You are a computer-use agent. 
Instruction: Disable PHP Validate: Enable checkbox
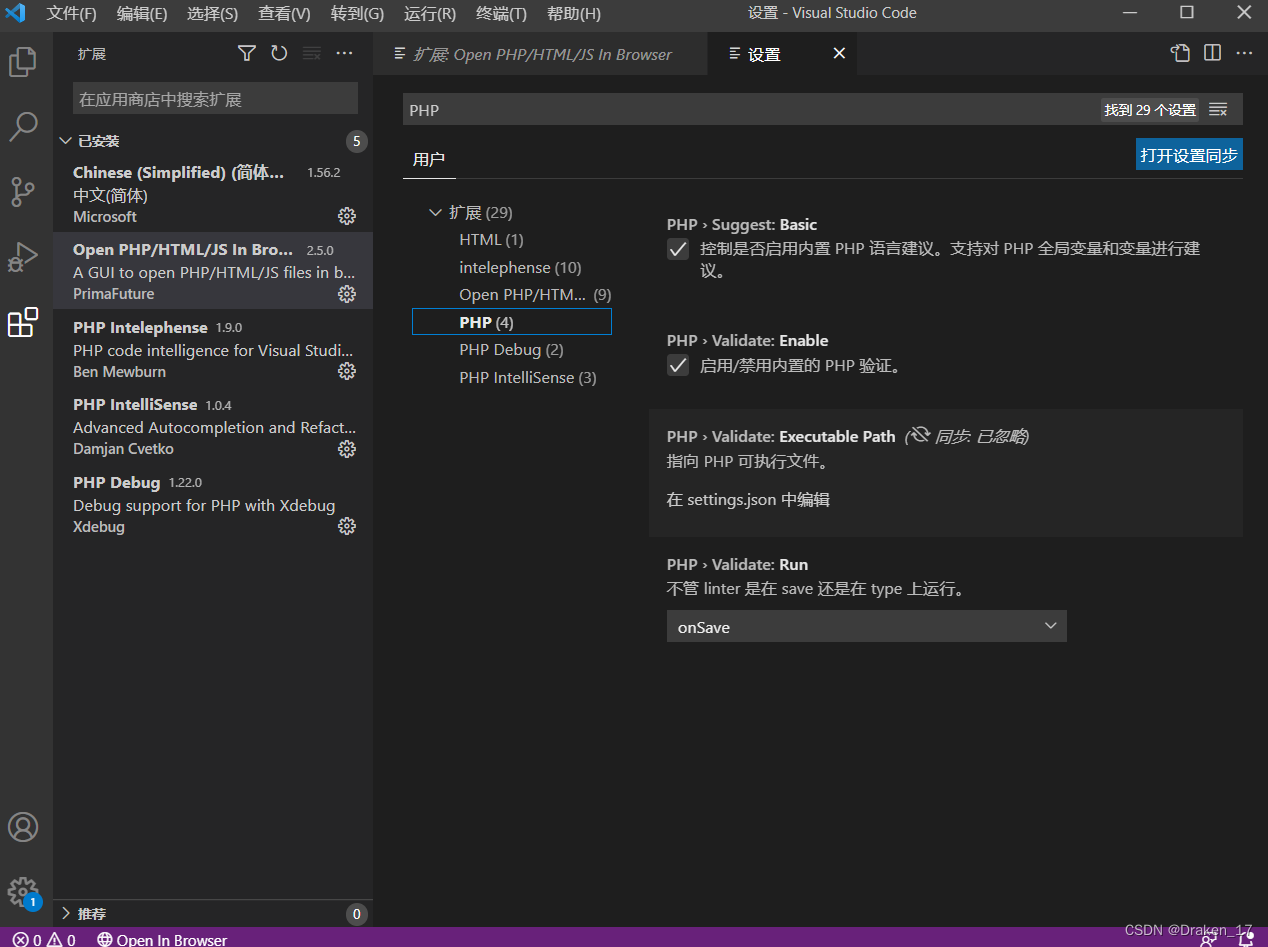point(677,364)
